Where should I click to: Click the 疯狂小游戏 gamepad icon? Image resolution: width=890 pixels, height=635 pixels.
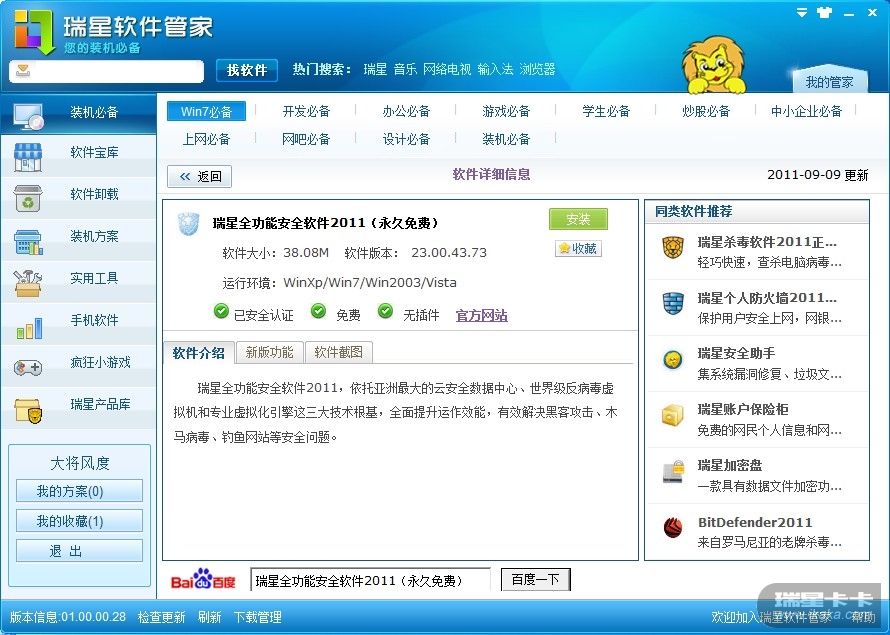click(28, 368)
